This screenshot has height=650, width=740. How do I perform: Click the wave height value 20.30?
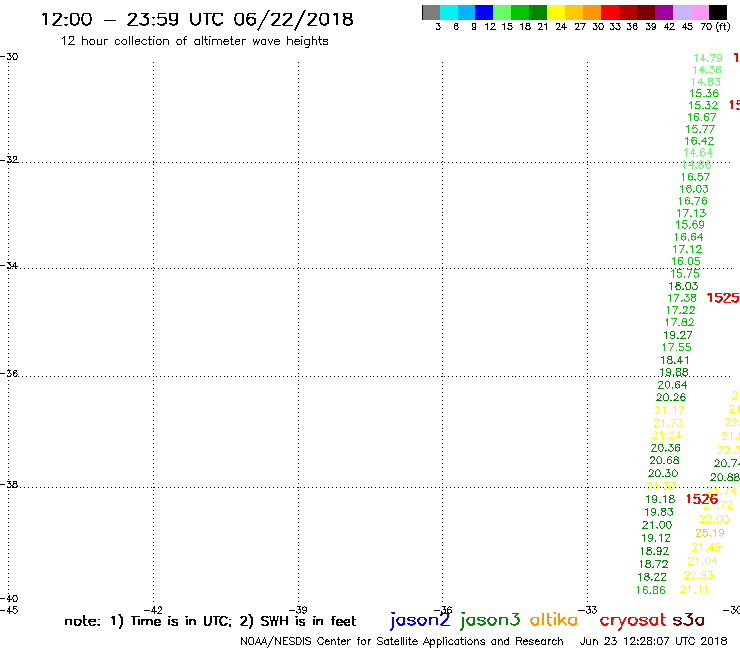(x=663, y=473)
